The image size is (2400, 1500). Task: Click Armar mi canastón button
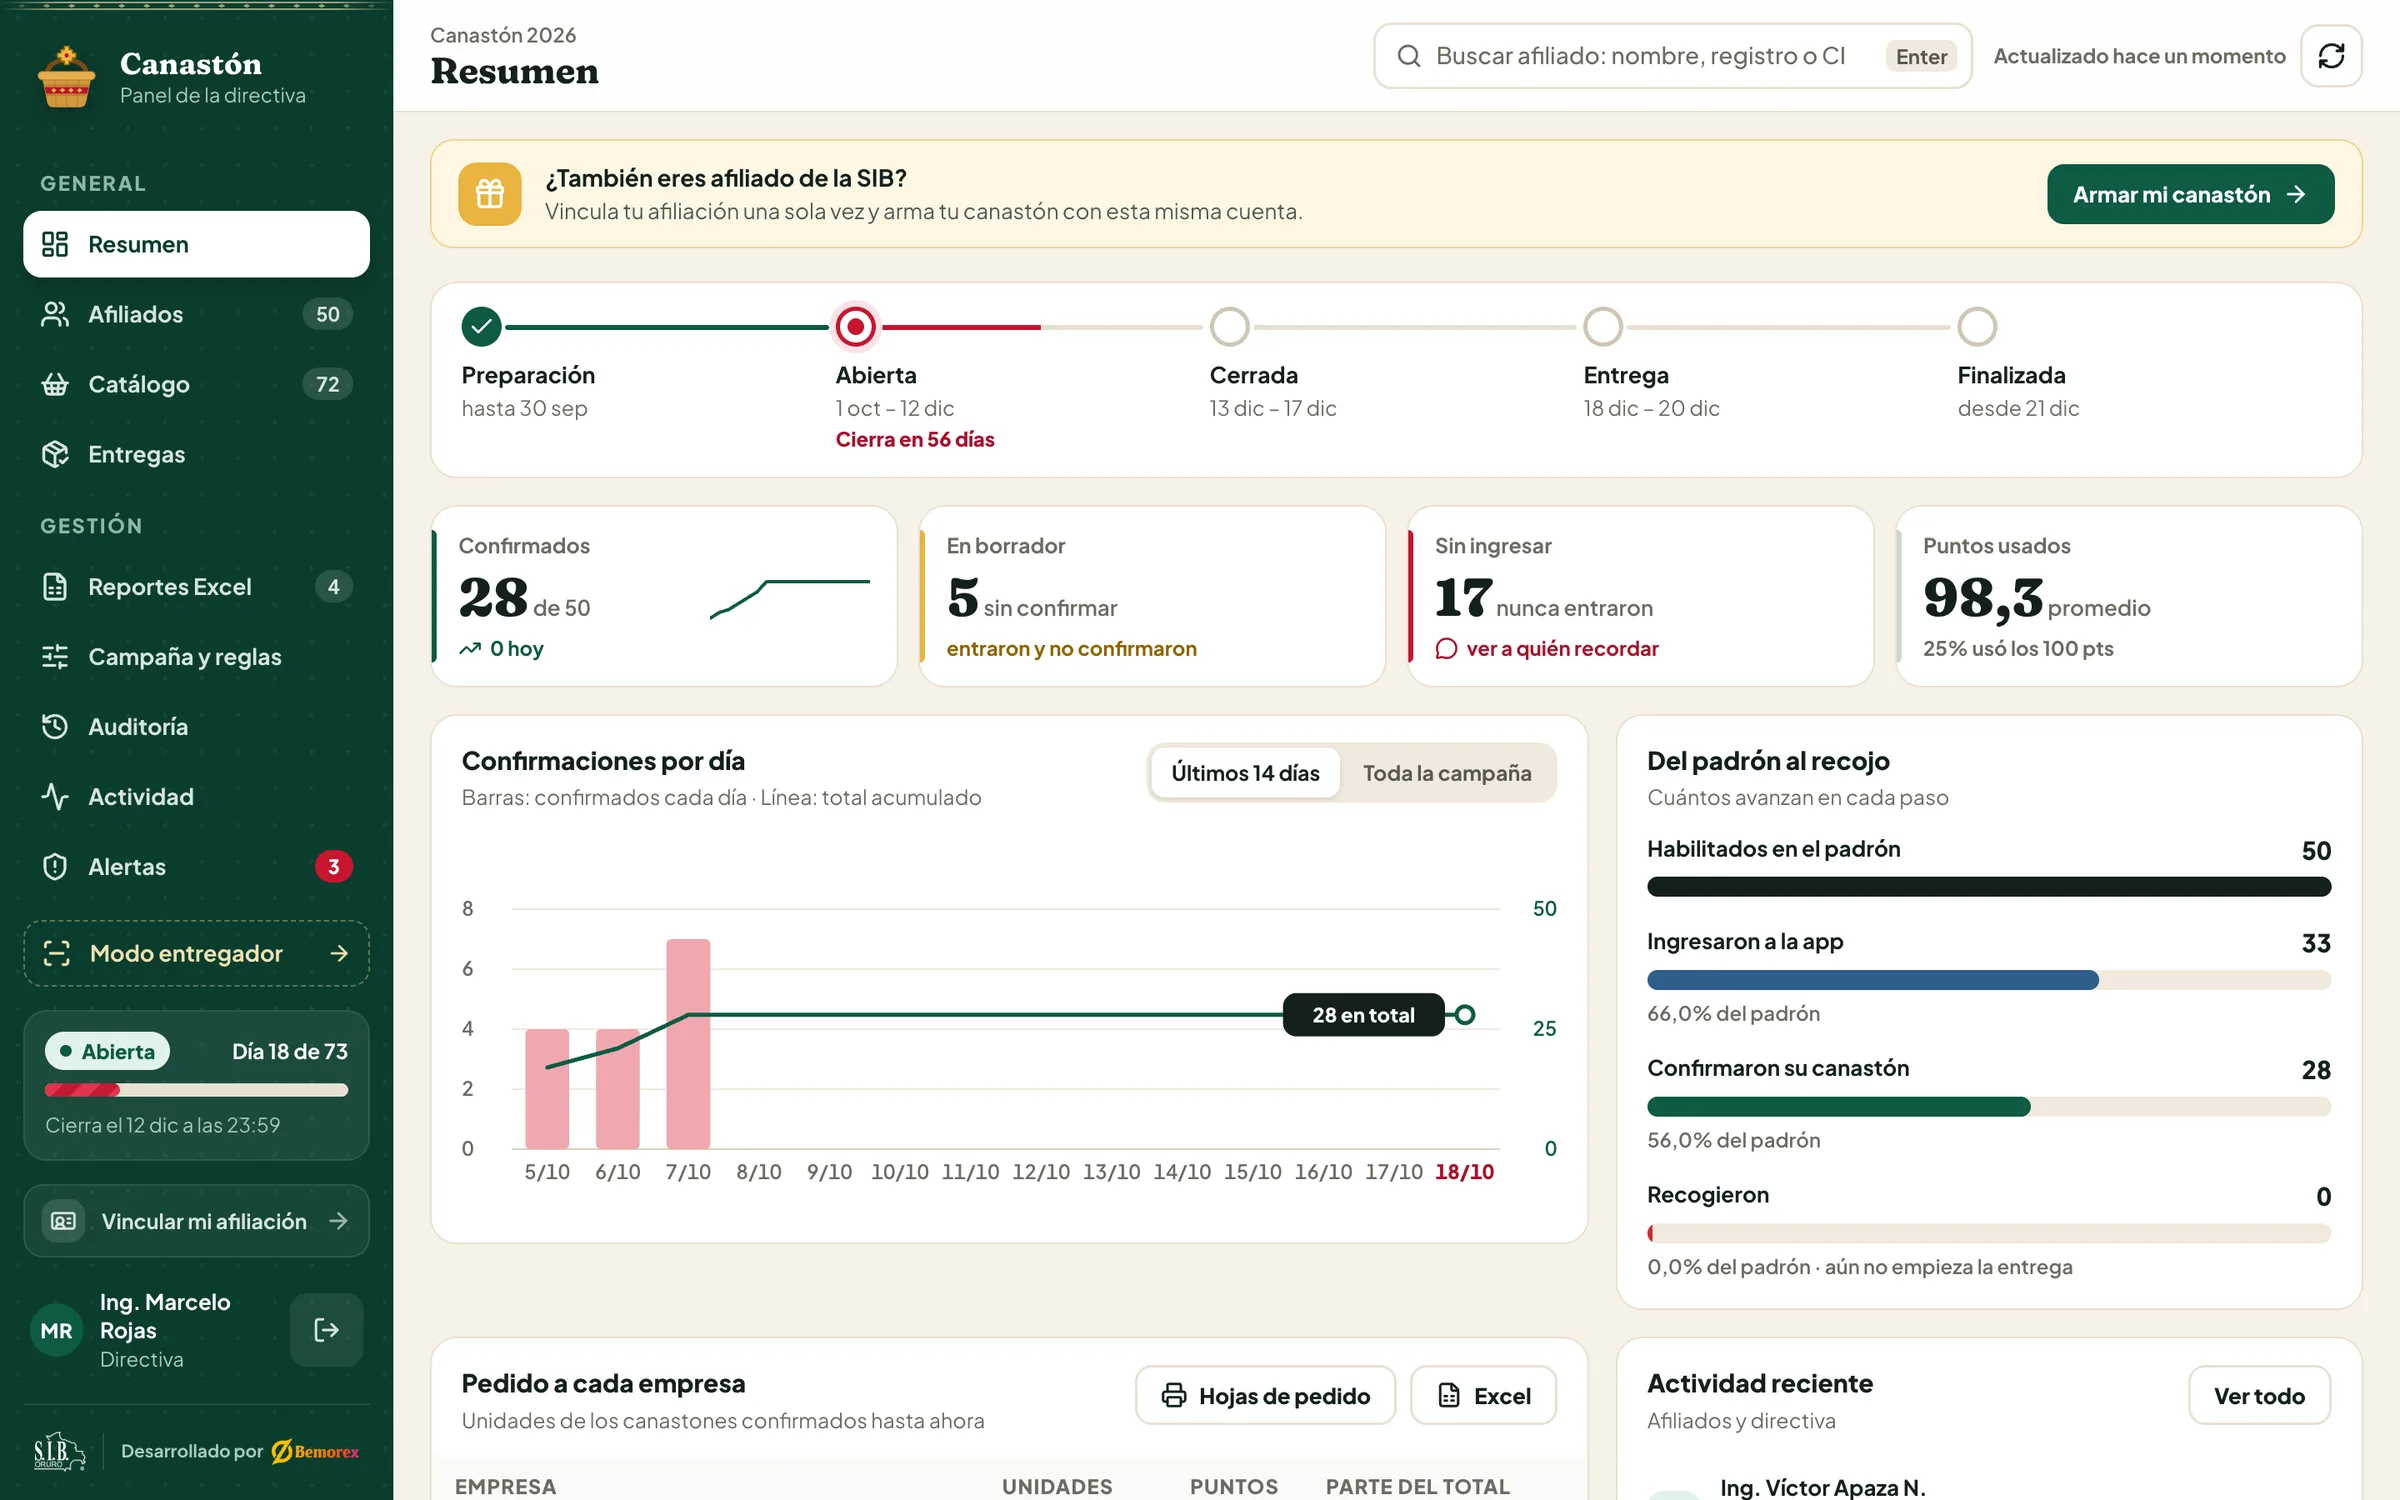point(2190,194)
